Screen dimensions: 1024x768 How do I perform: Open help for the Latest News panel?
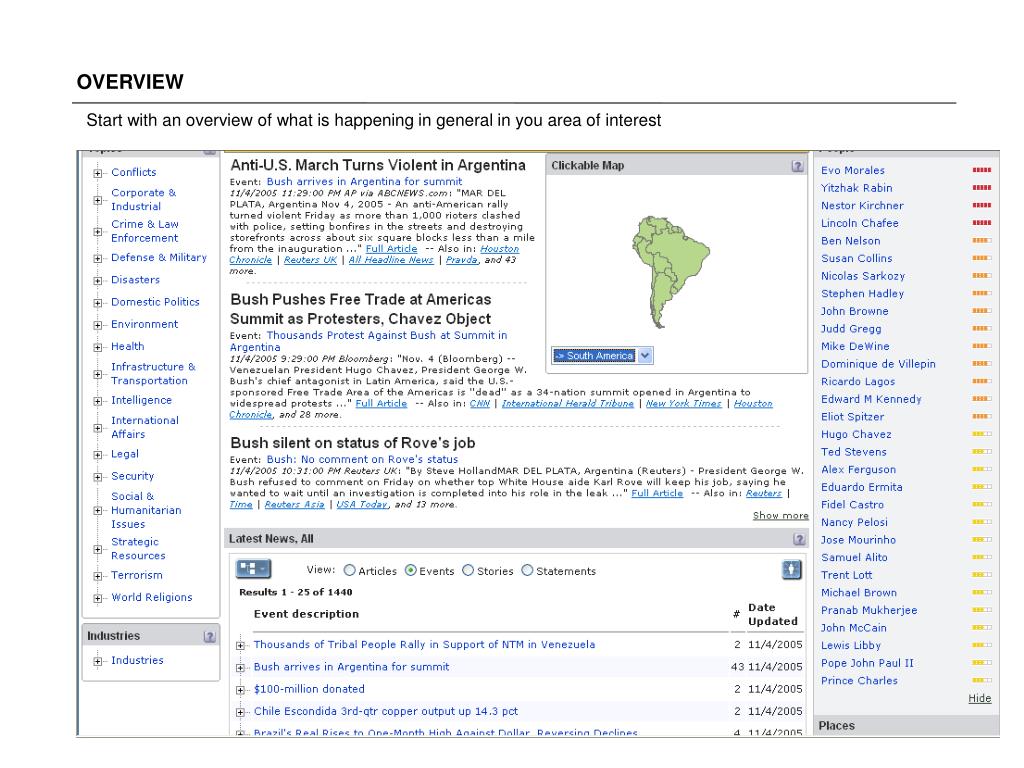click(x=799, y=539)
